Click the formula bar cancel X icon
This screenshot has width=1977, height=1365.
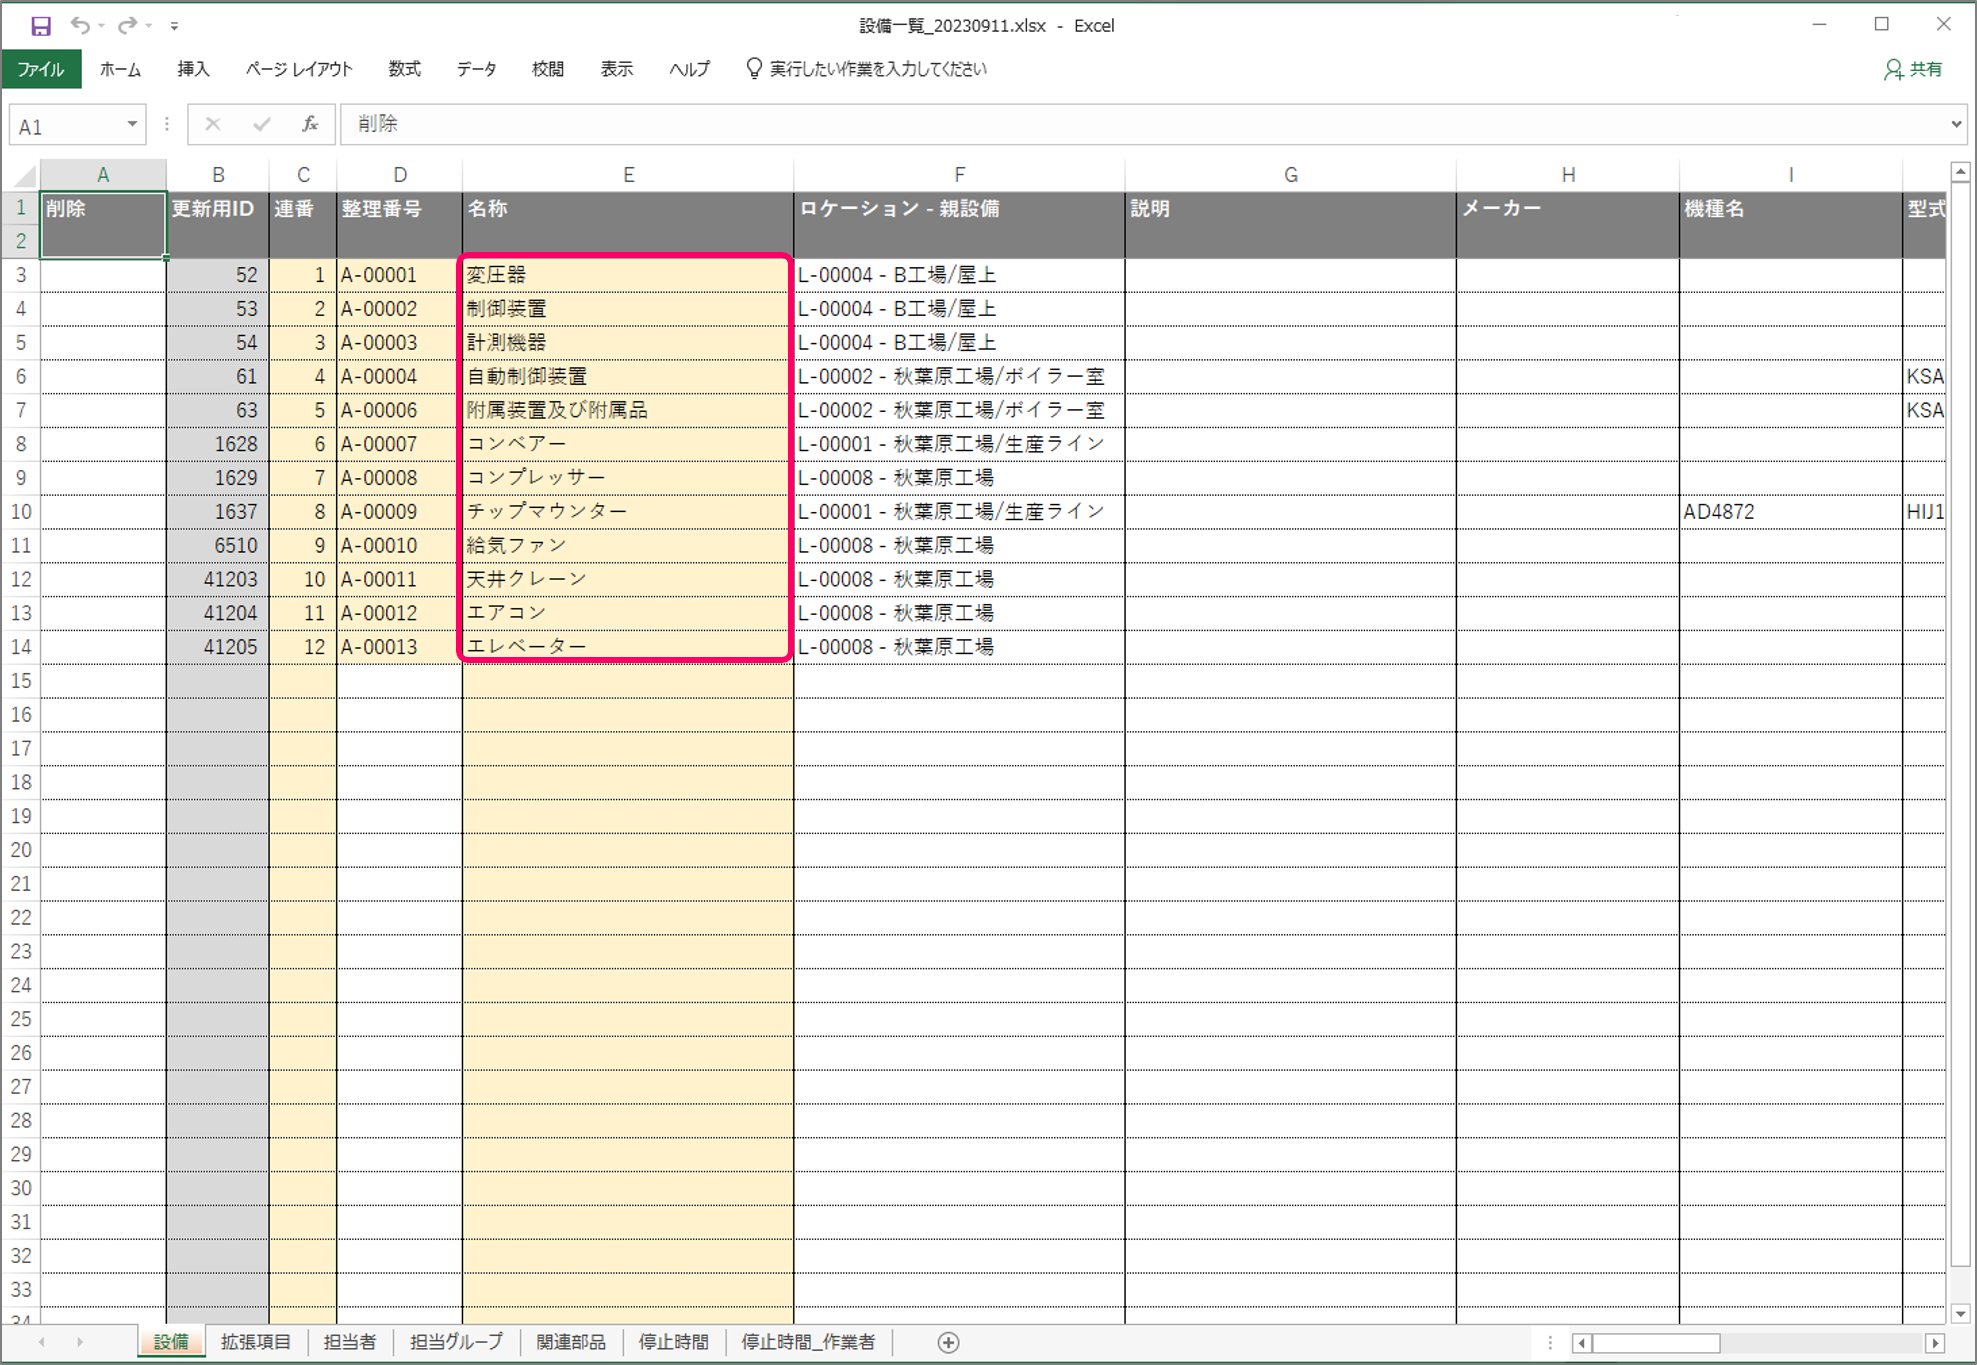pyautogui.click(x=212, y=124)
